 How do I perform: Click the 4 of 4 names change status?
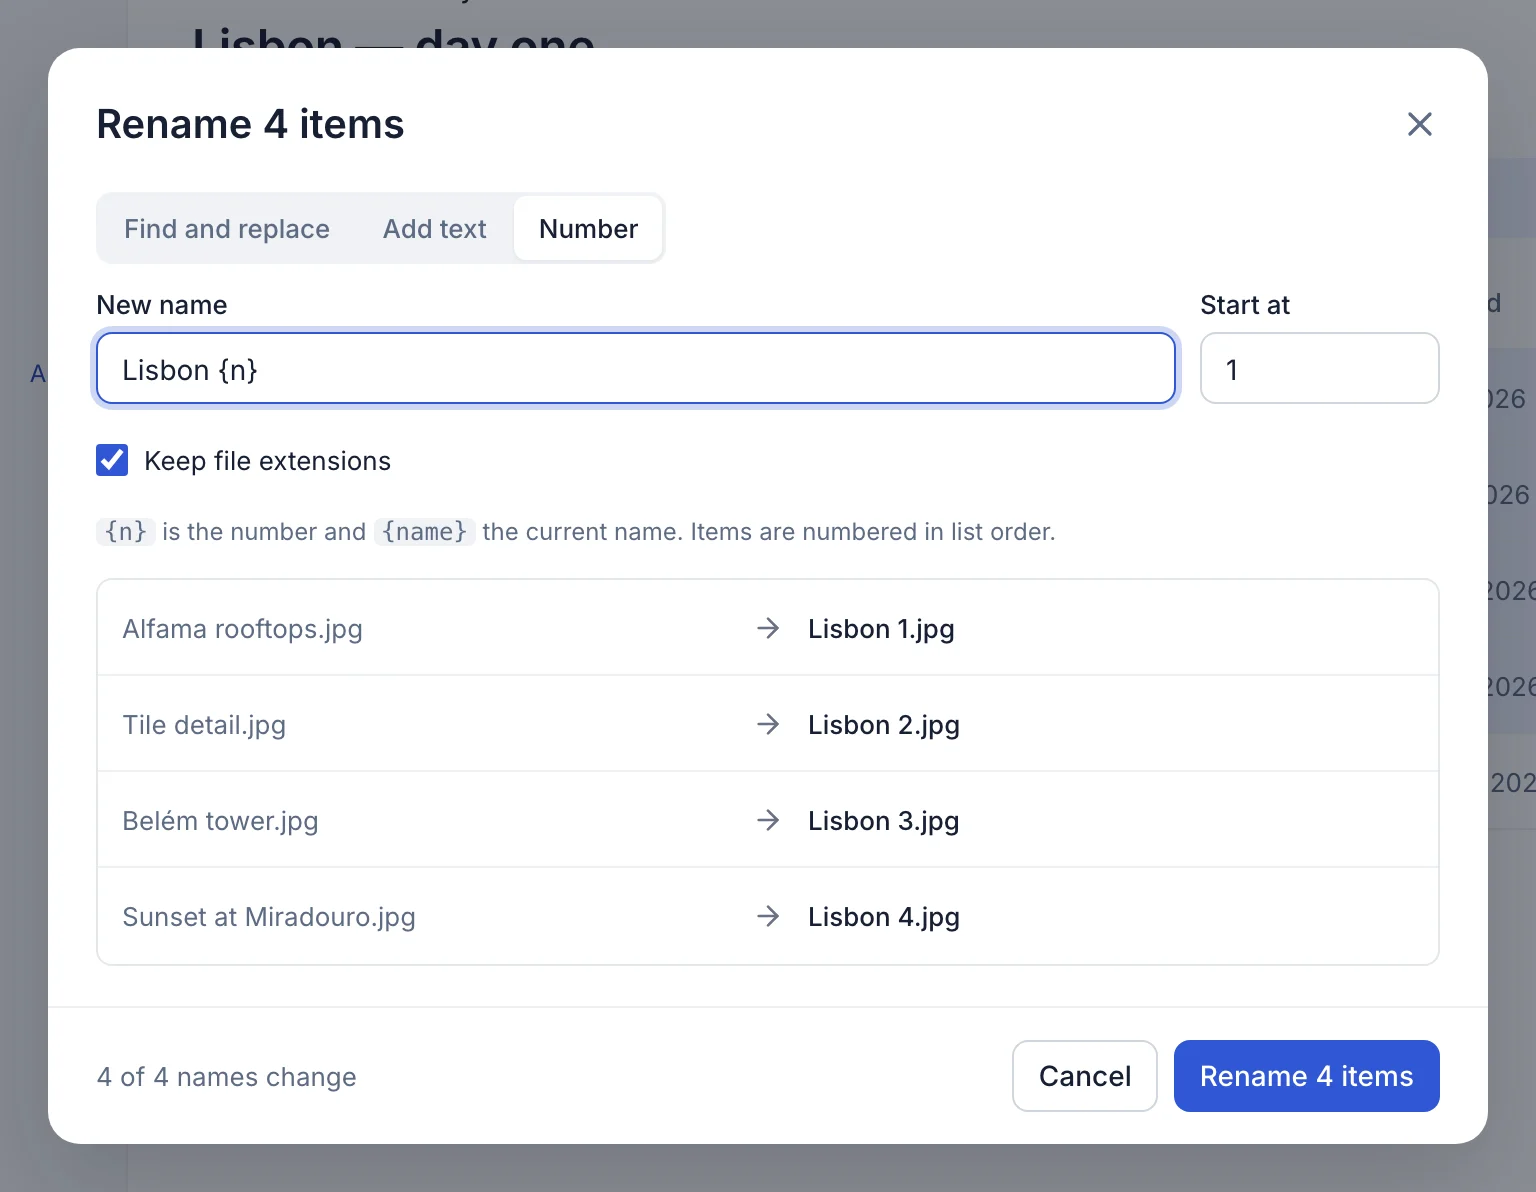pos(227,1077)
